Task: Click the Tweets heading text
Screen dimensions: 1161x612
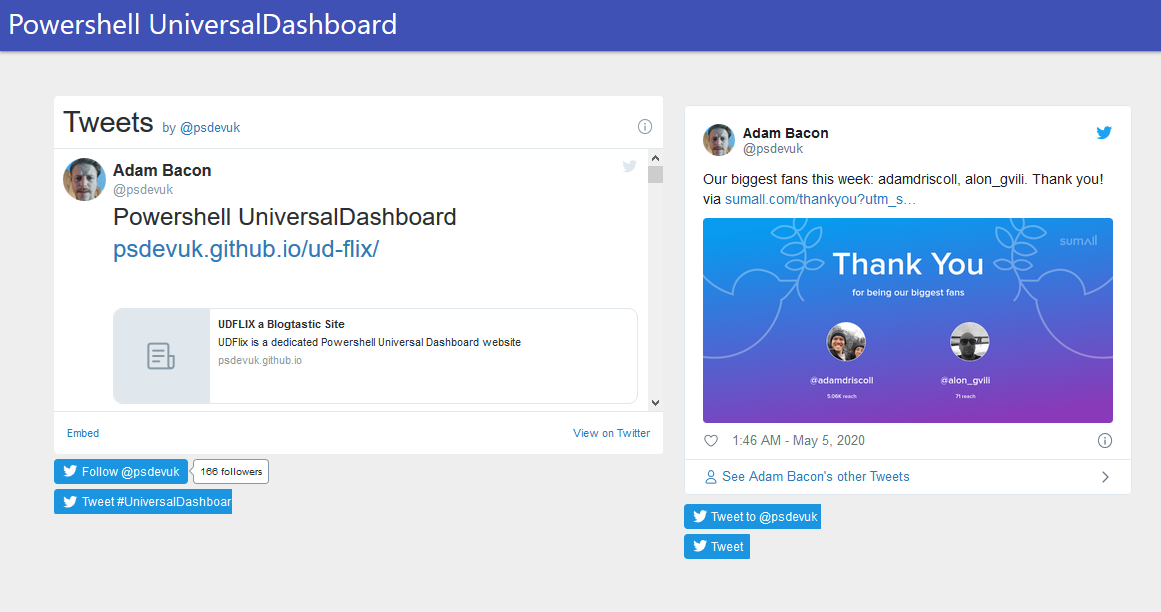Action: [x=108, y=122]
